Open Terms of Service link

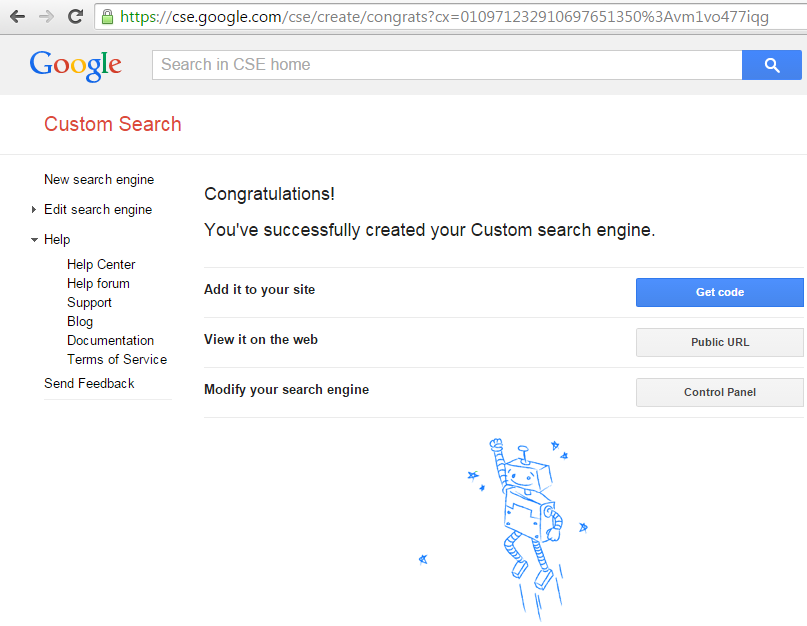pyautogui.click(x=117, y=359)
